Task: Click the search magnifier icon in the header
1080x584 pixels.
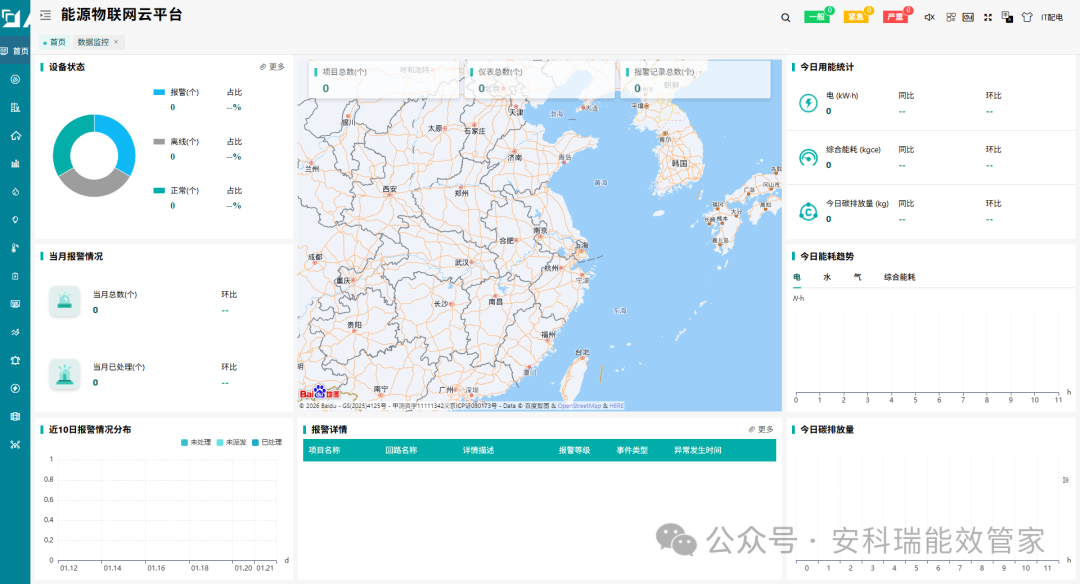Action: tap(785, 17)
